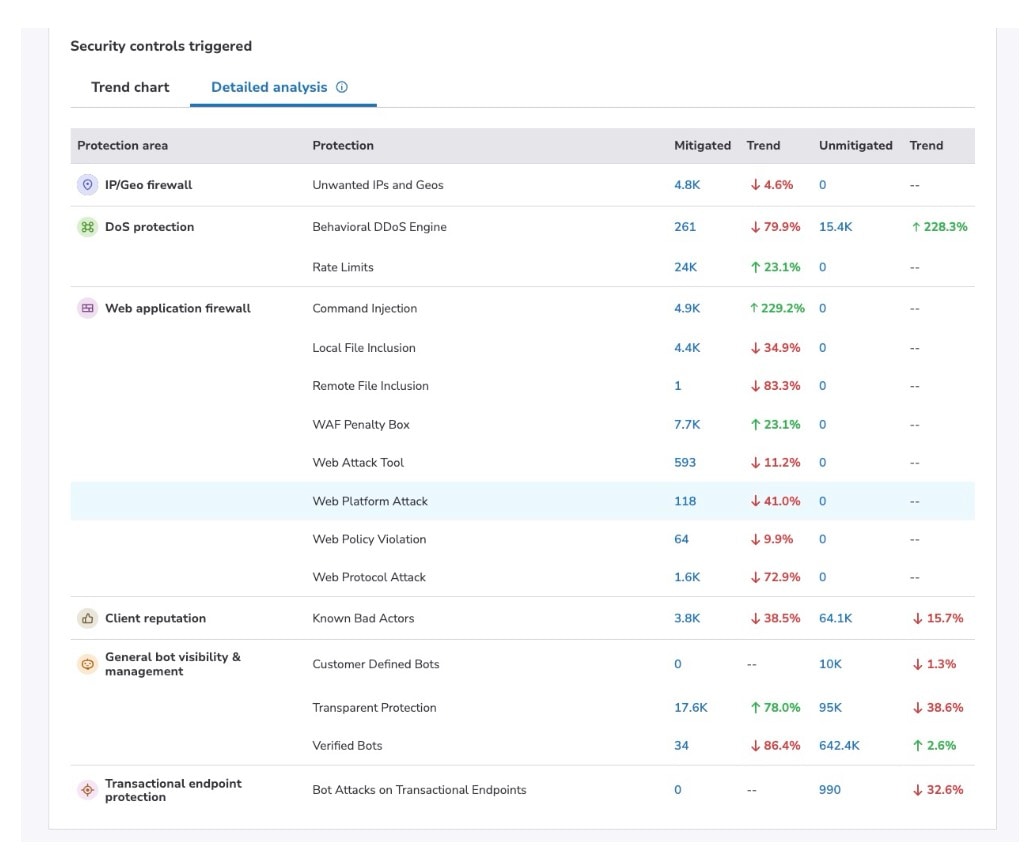Viewport: 1034px width, 854px height.
Task: Click the DoS protection green icon
Action: (87, 227)
